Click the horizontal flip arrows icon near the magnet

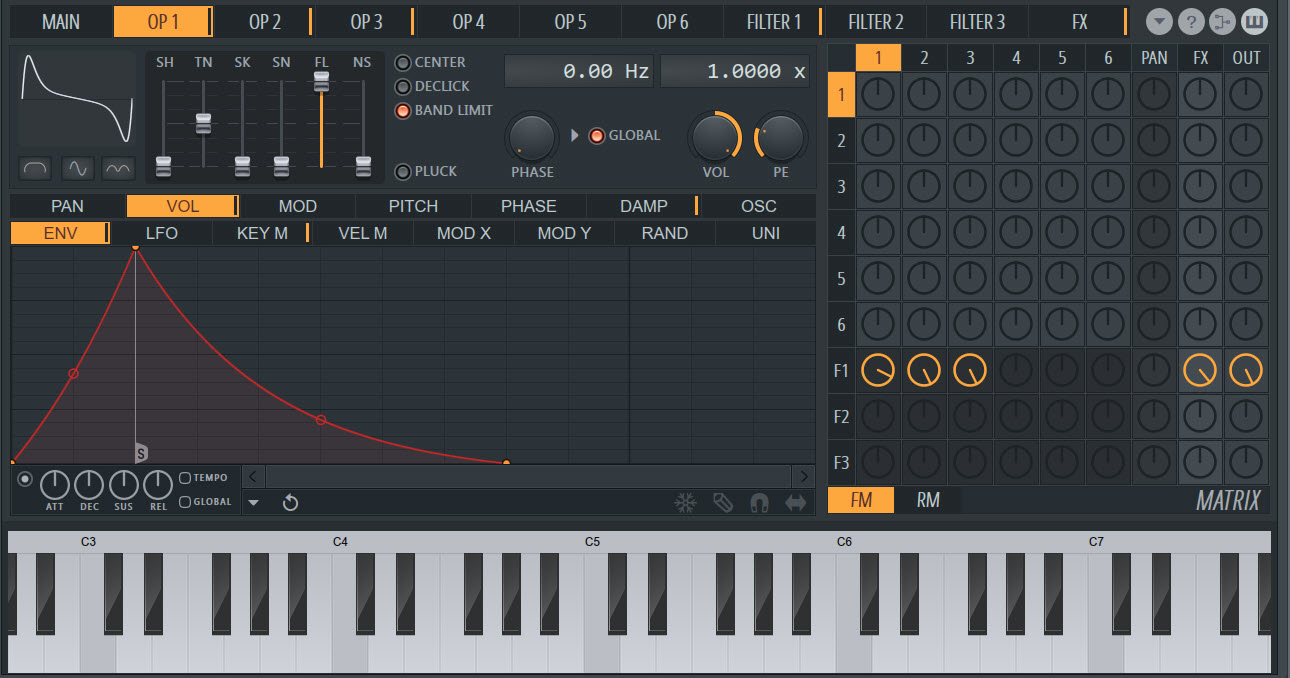(x=796, y=503)
